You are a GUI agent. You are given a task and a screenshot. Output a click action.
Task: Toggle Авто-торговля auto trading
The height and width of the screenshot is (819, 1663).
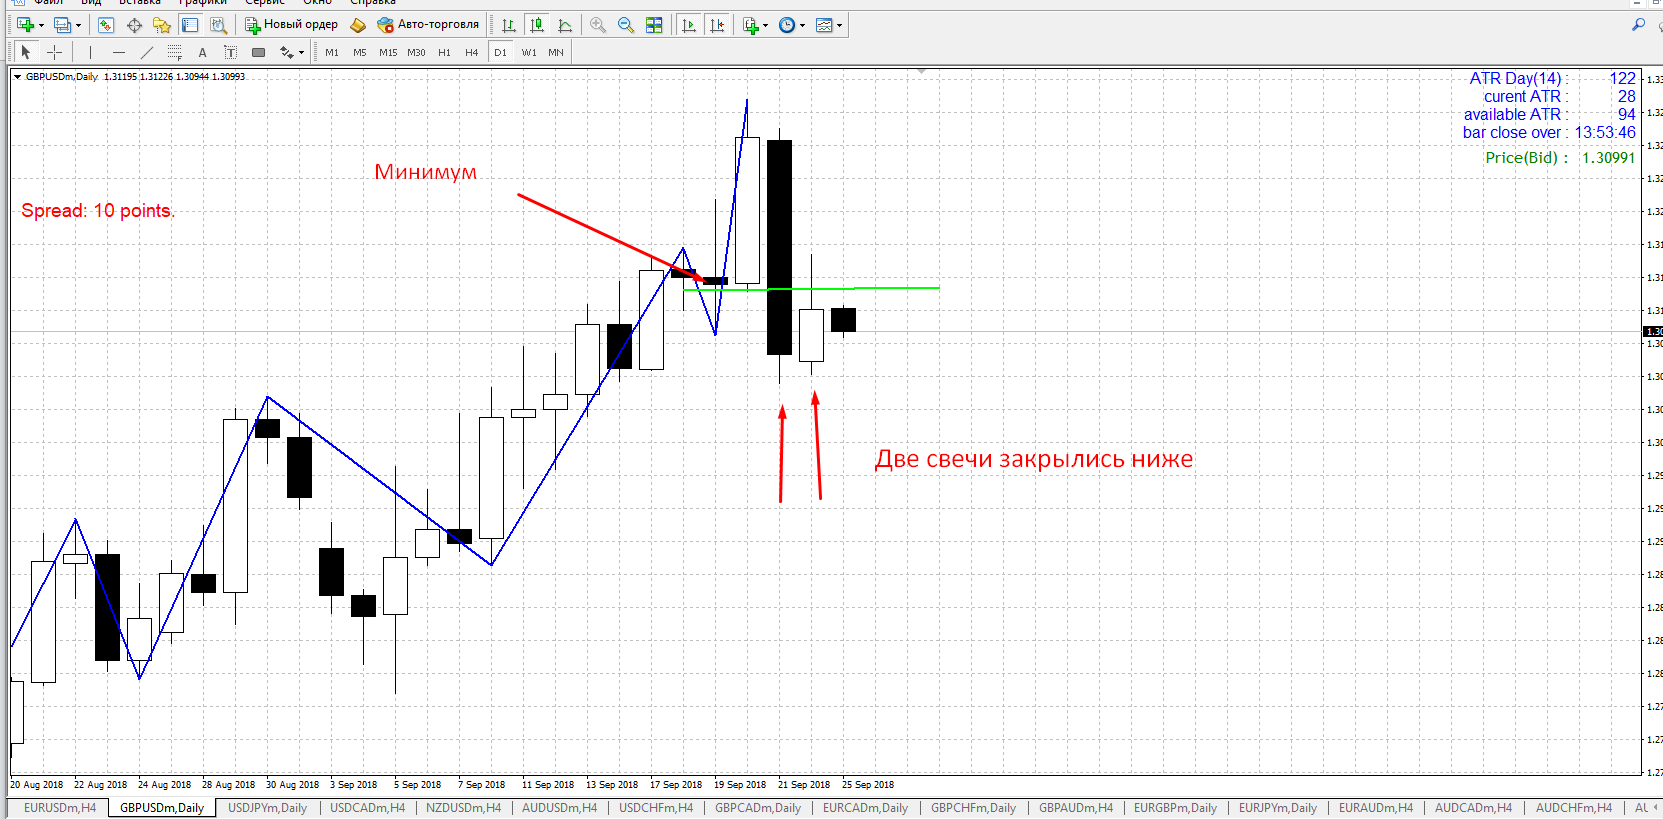(x=428, y=25)
